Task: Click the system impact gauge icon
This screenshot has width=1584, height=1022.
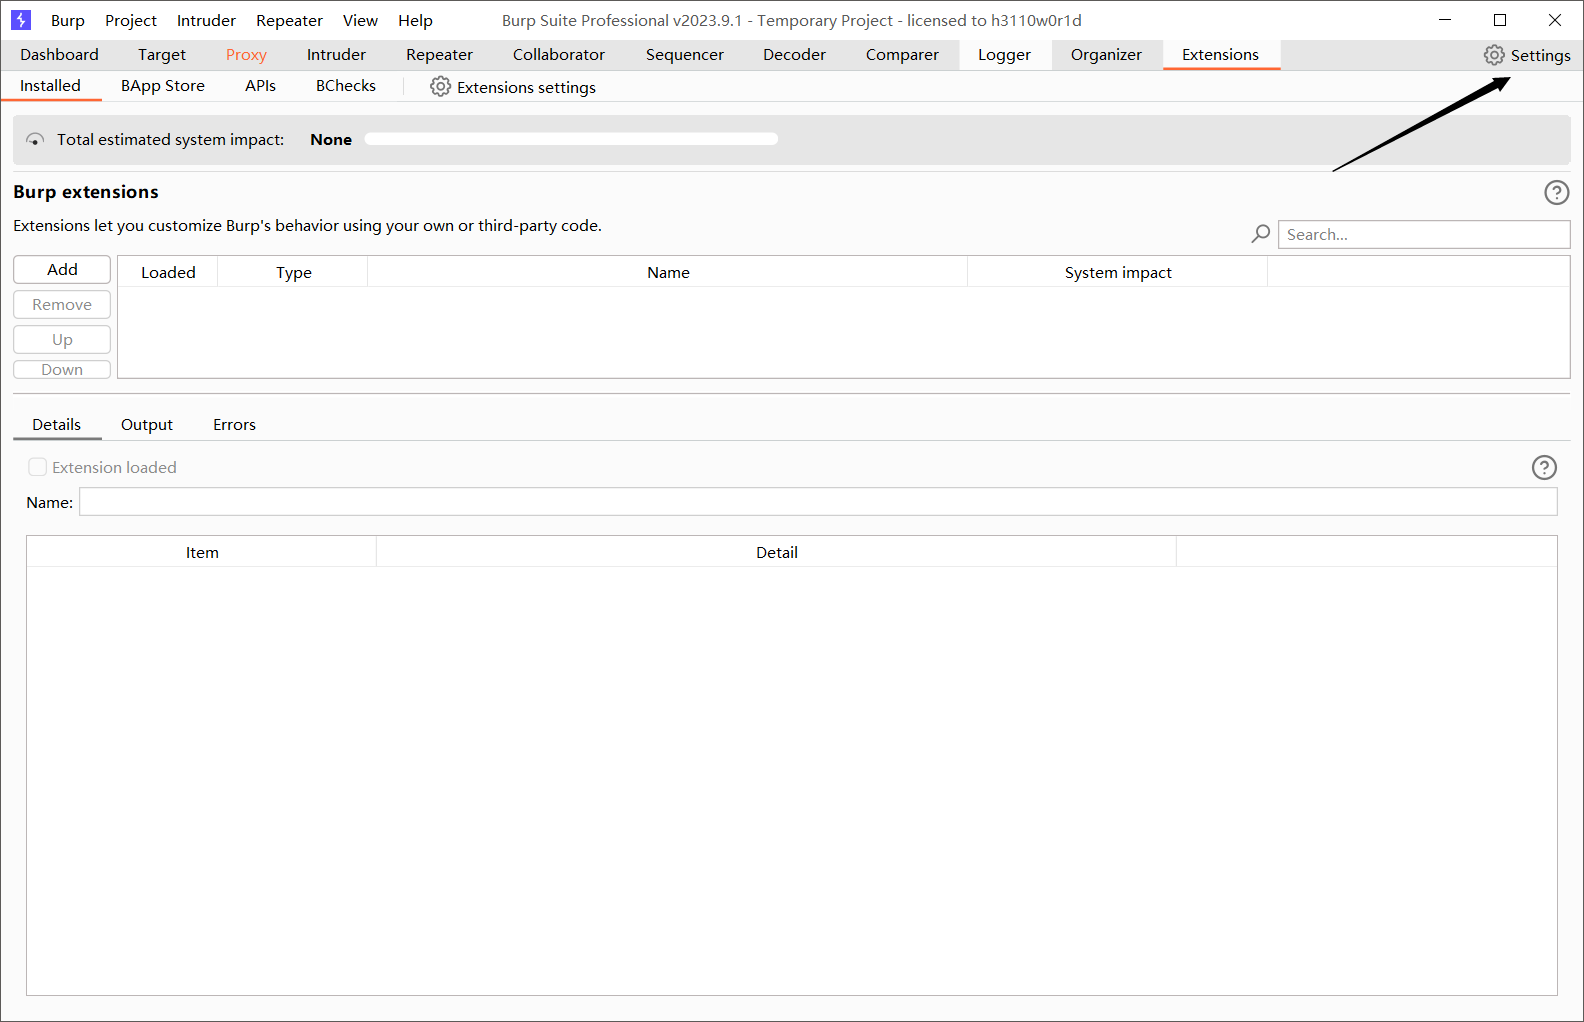Action: coord(35,140)
